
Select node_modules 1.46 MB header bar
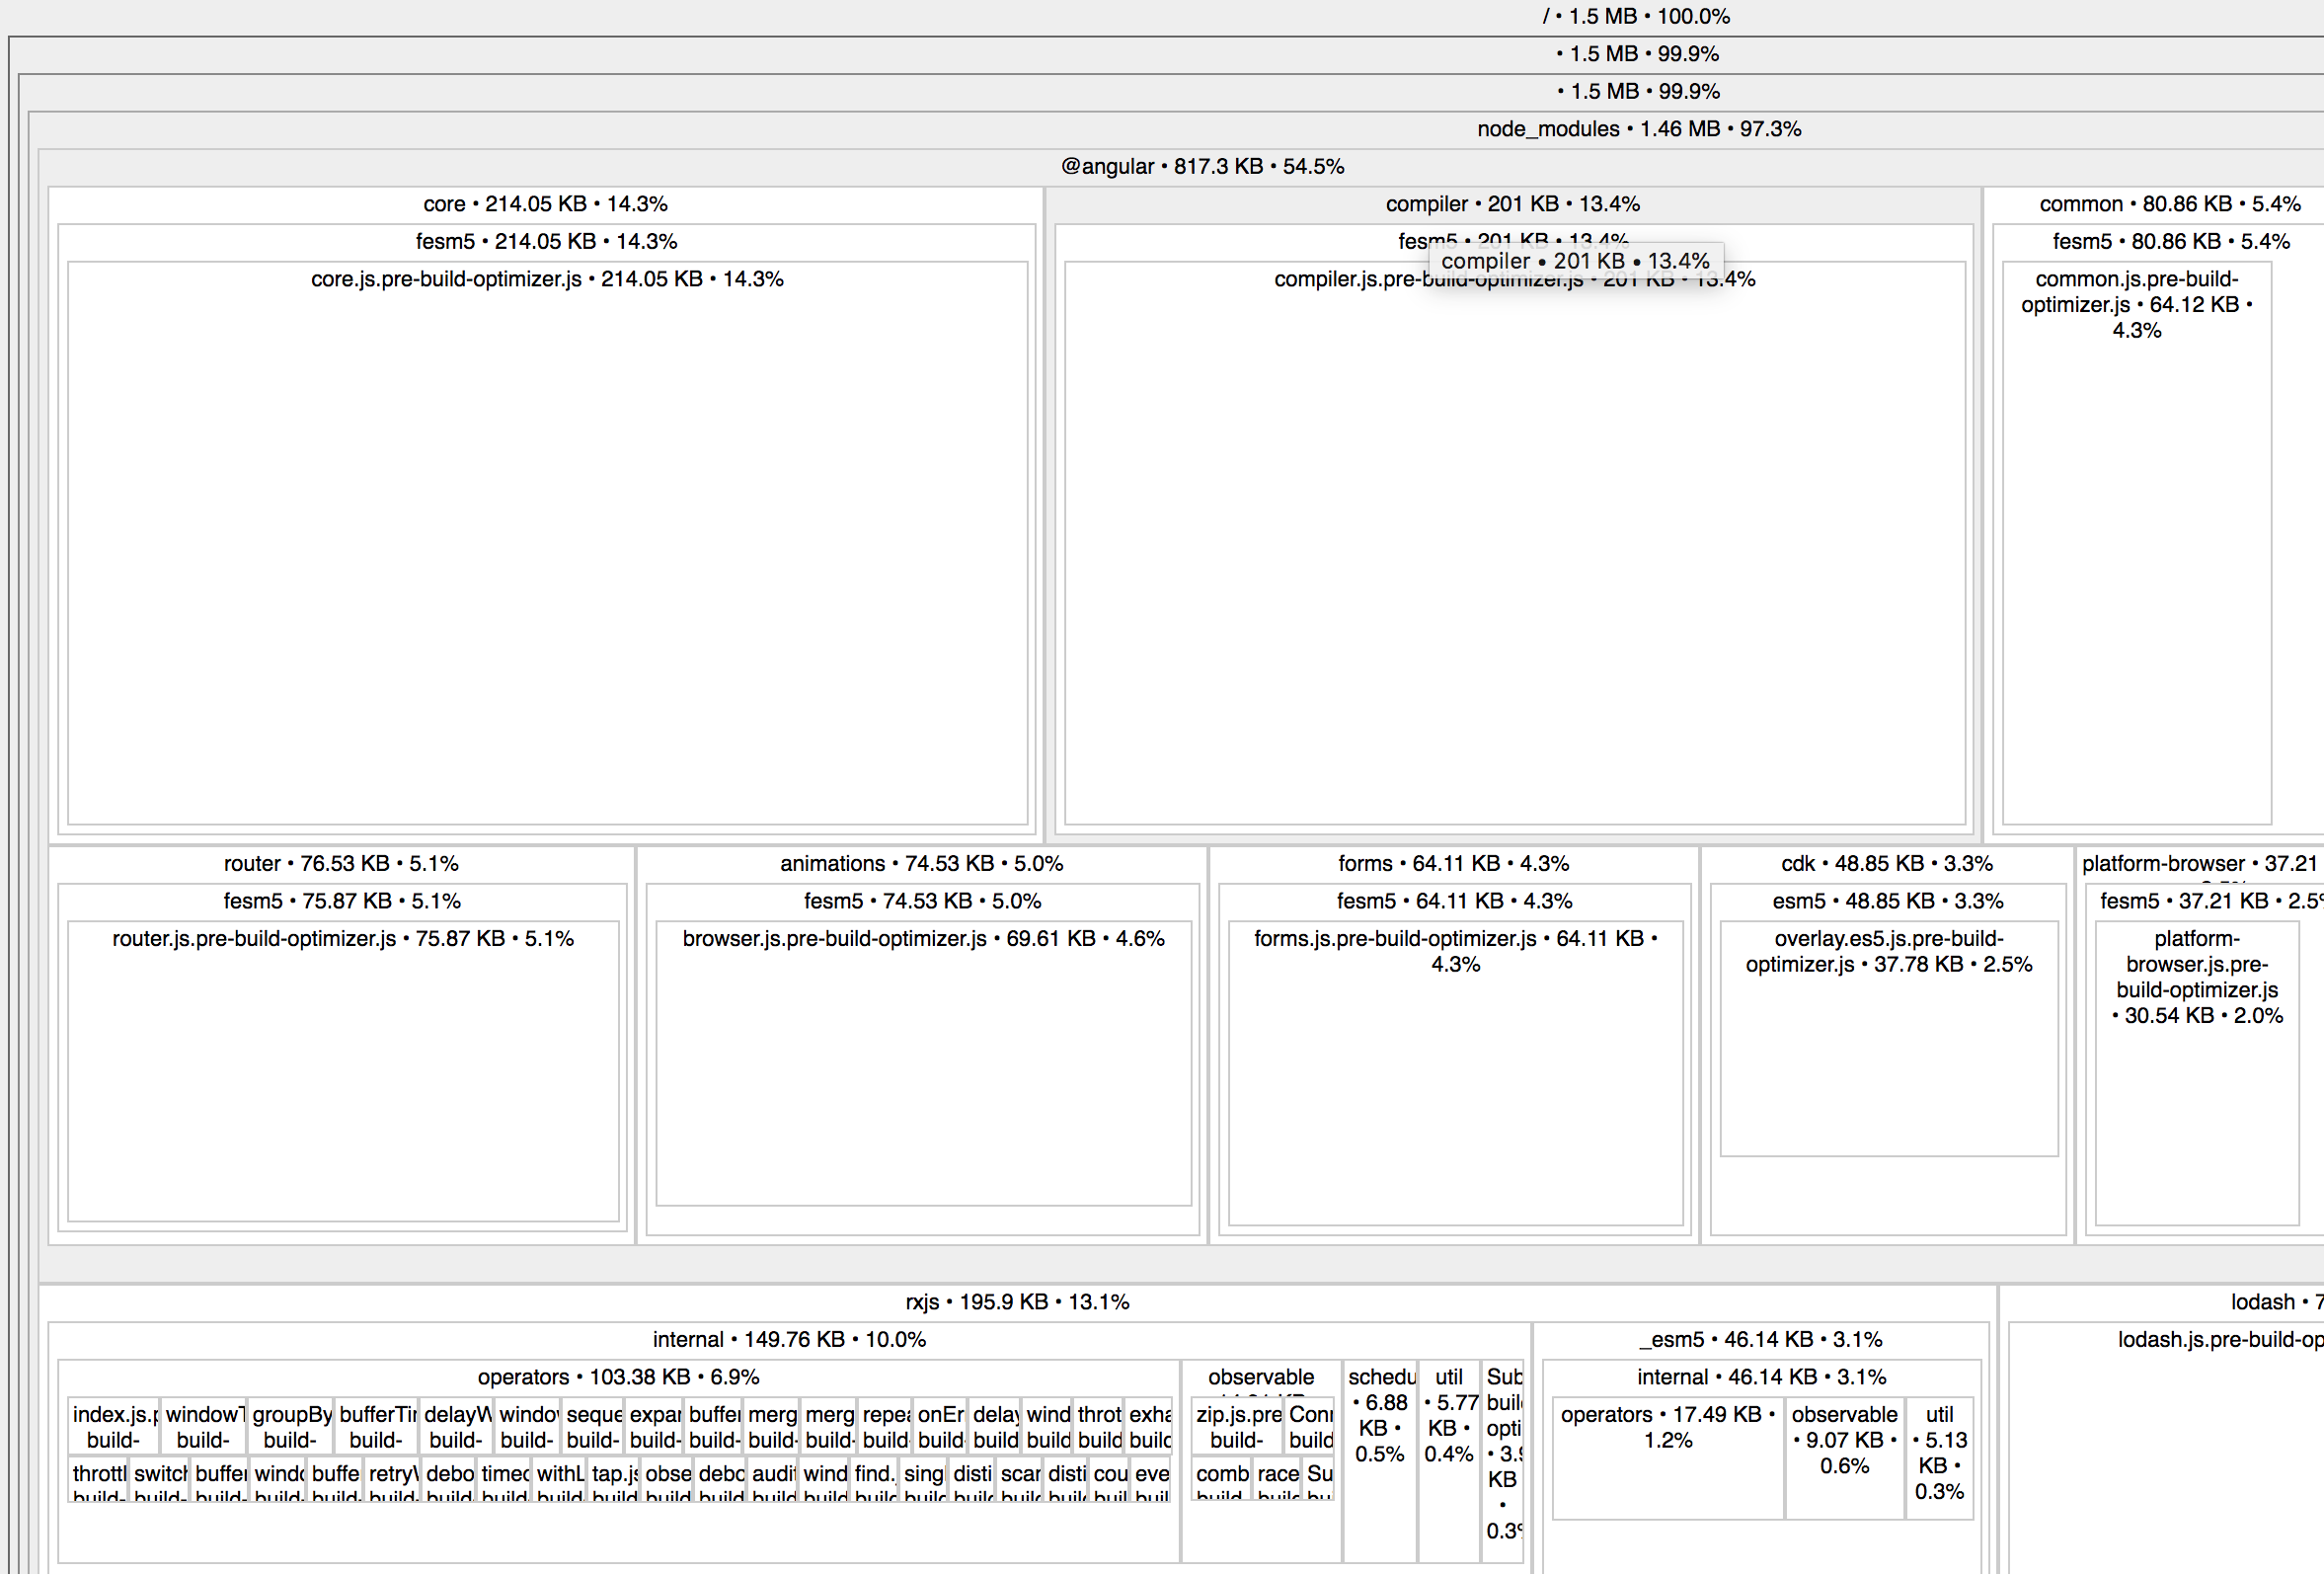coord(1638,129)
